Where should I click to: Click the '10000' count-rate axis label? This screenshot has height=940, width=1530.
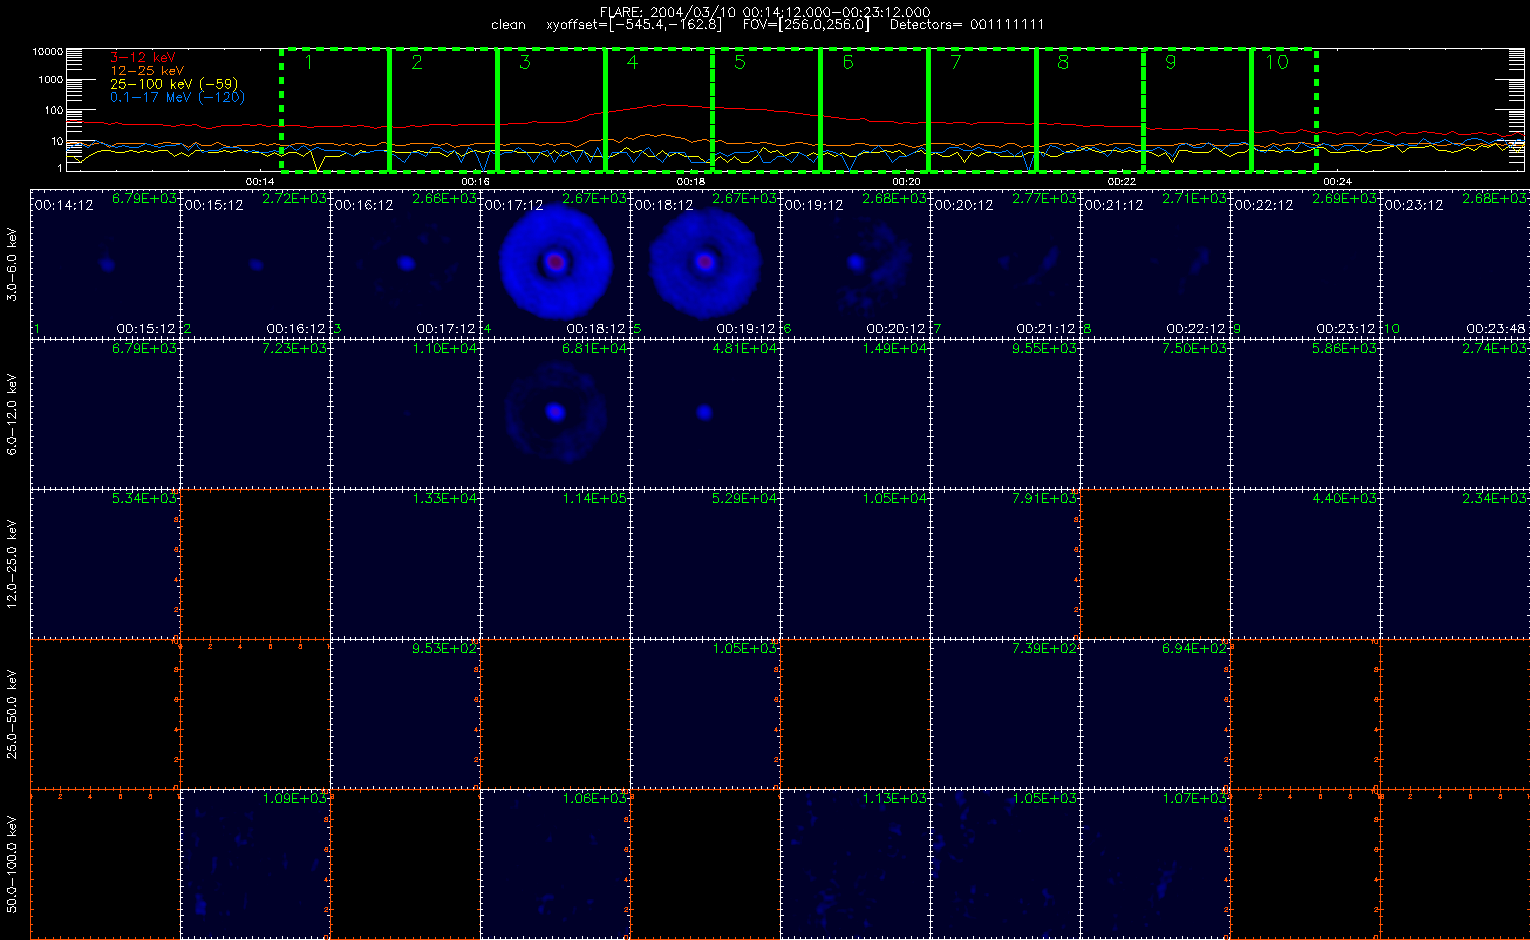[x=48, y=51]
